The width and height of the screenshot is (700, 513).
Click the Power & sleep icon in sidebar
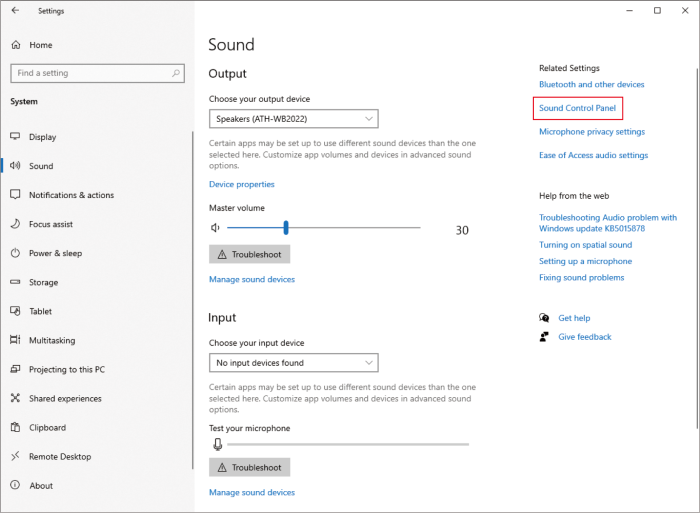pyautogui.click(x=16, y=253)
